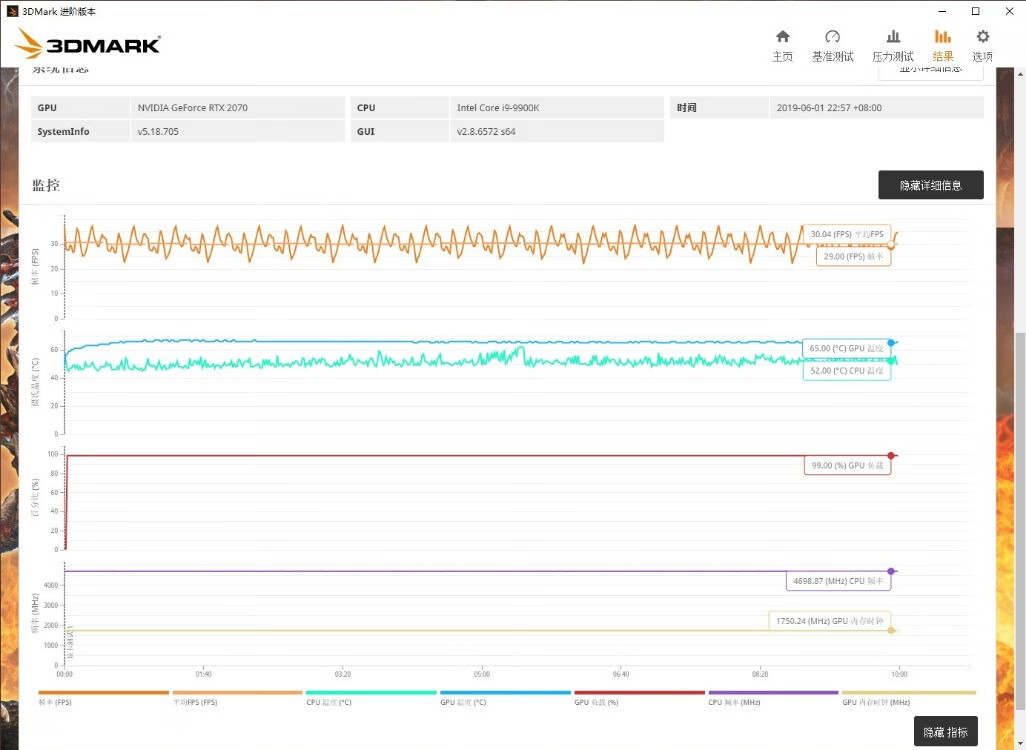Click the 3DMark logo in the header

click(88, 44)
